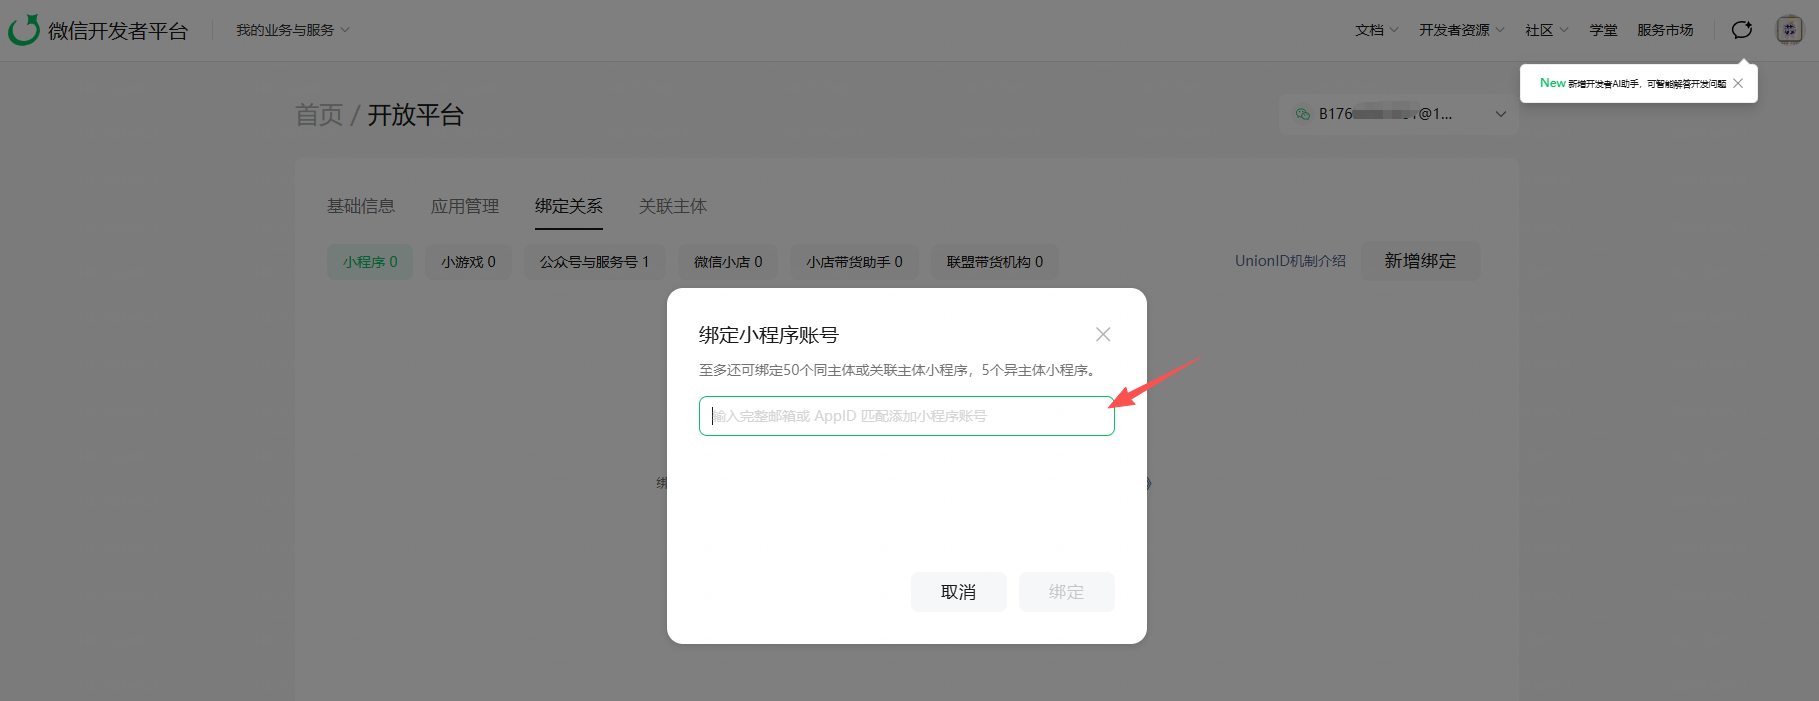Switch to the 应用管理 tab
The image size is (1819, 701).
click(x=465, y=206)
